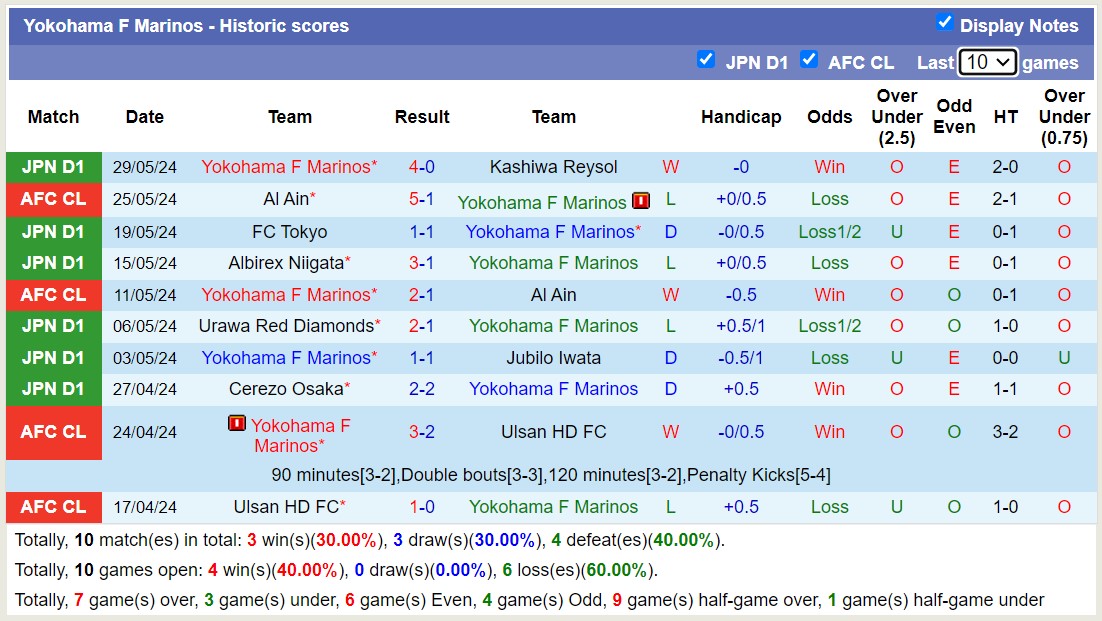1102x621 pixels.
Task: Click the Jubilo Iwata team name
Action: pyautogui.click(x=554, y=357)
